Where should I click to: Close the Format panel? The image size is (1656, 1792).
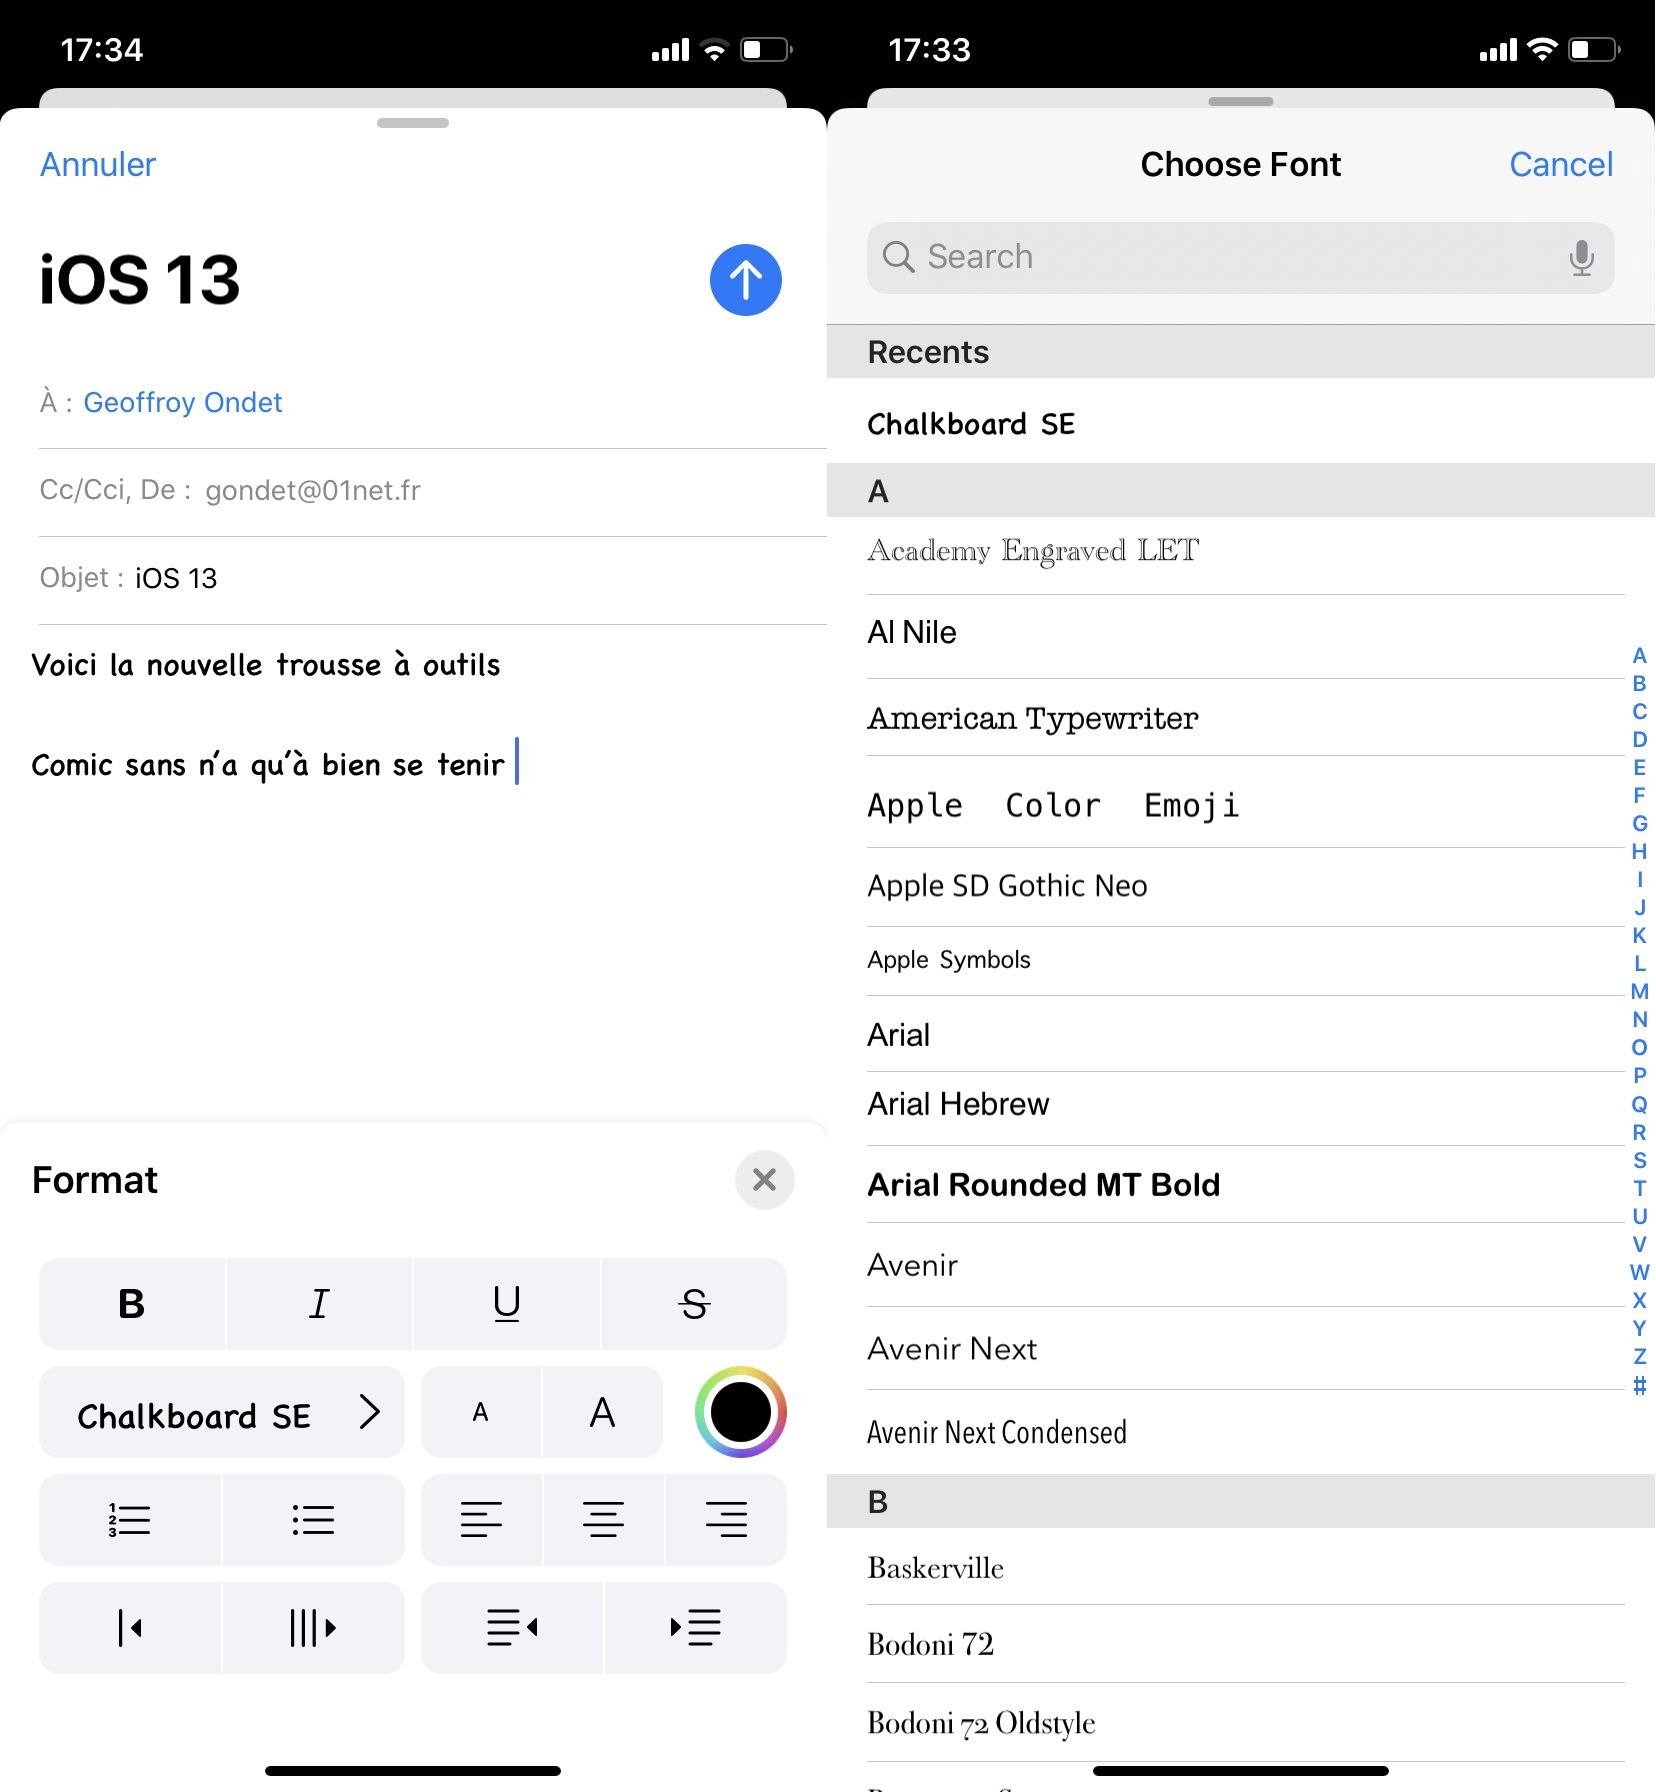[x=764, y=1180]
